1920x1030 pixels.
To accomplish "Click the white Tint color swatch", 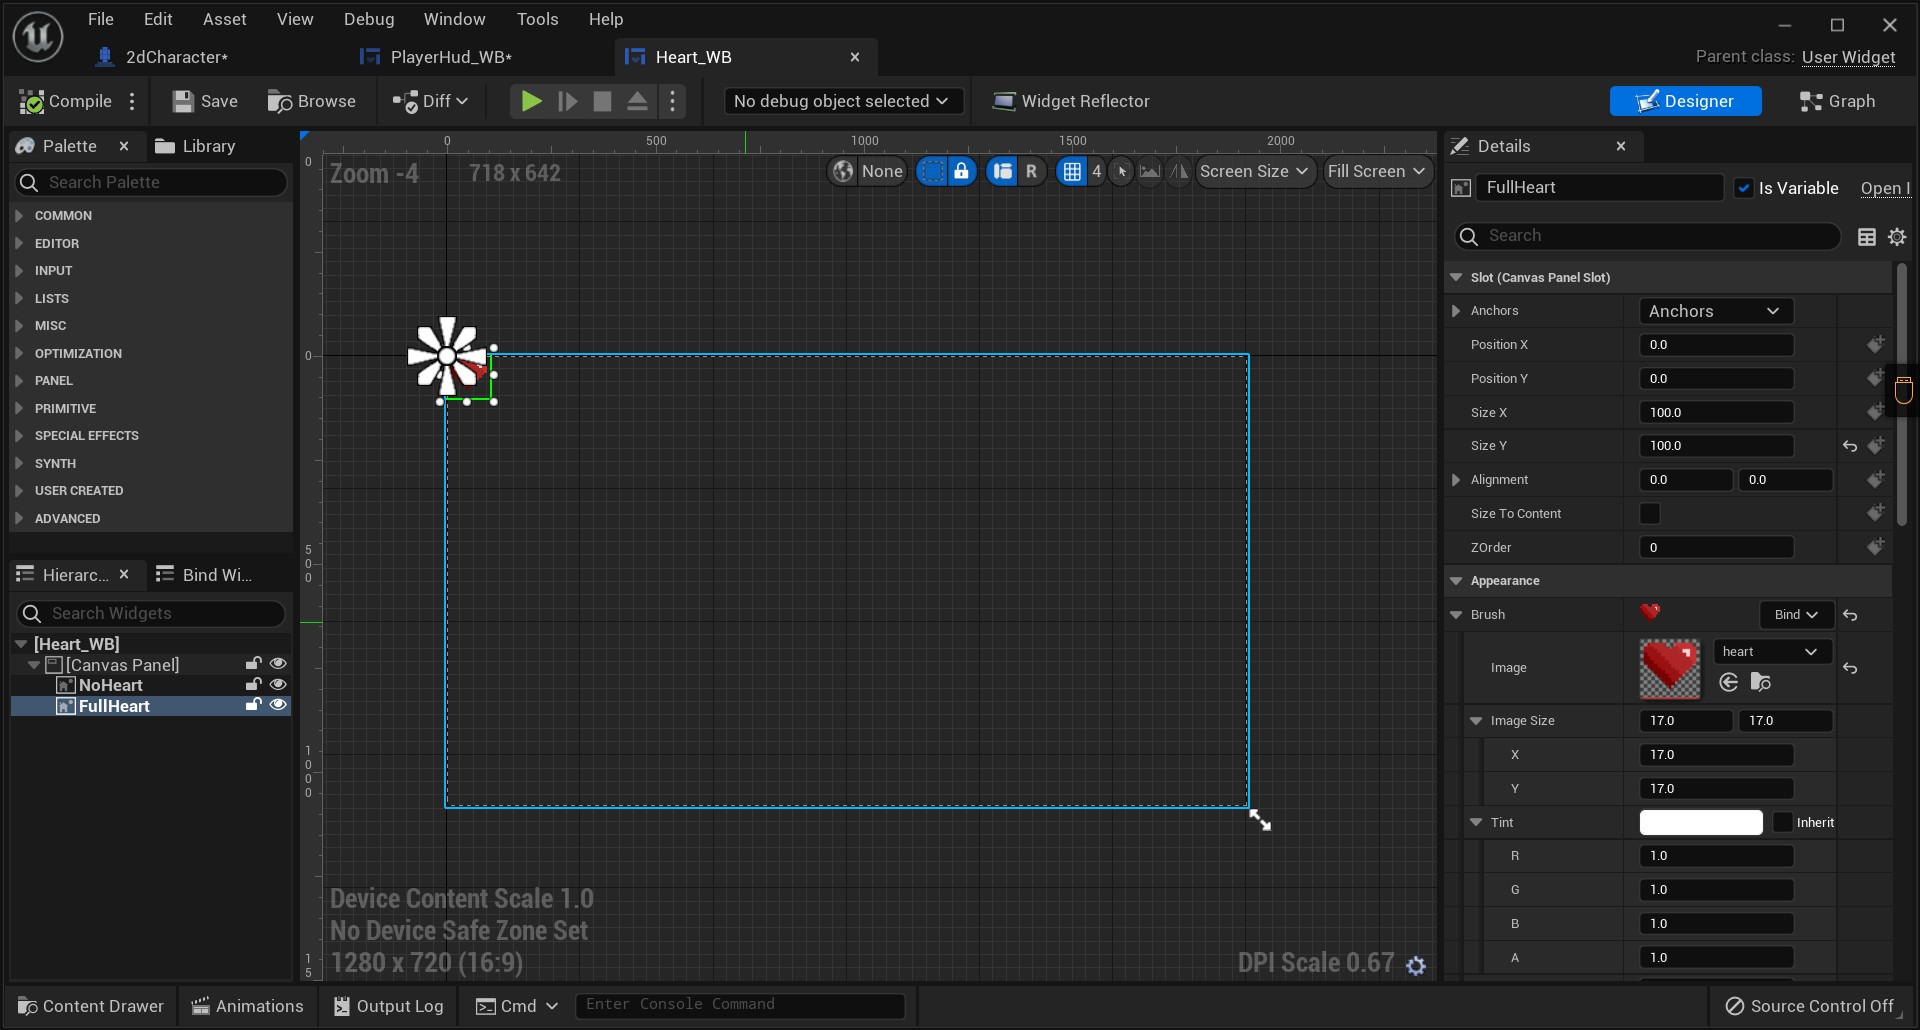I will [x=1700, y=823].
